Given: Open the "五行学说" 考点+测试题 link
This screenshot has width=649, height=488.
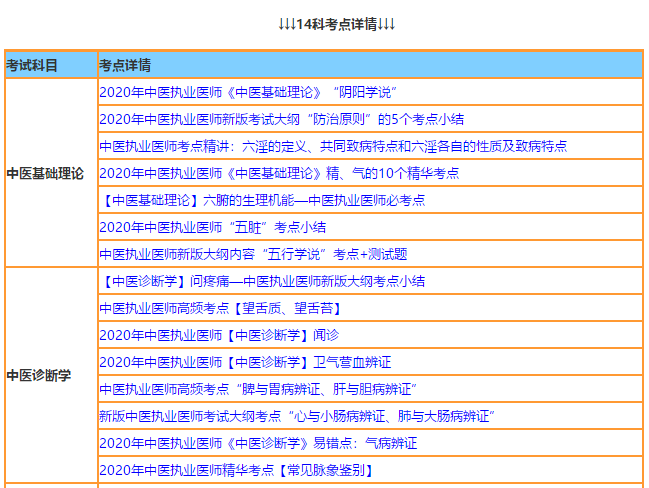Looking at the screenshot, I should coord(253,254).
